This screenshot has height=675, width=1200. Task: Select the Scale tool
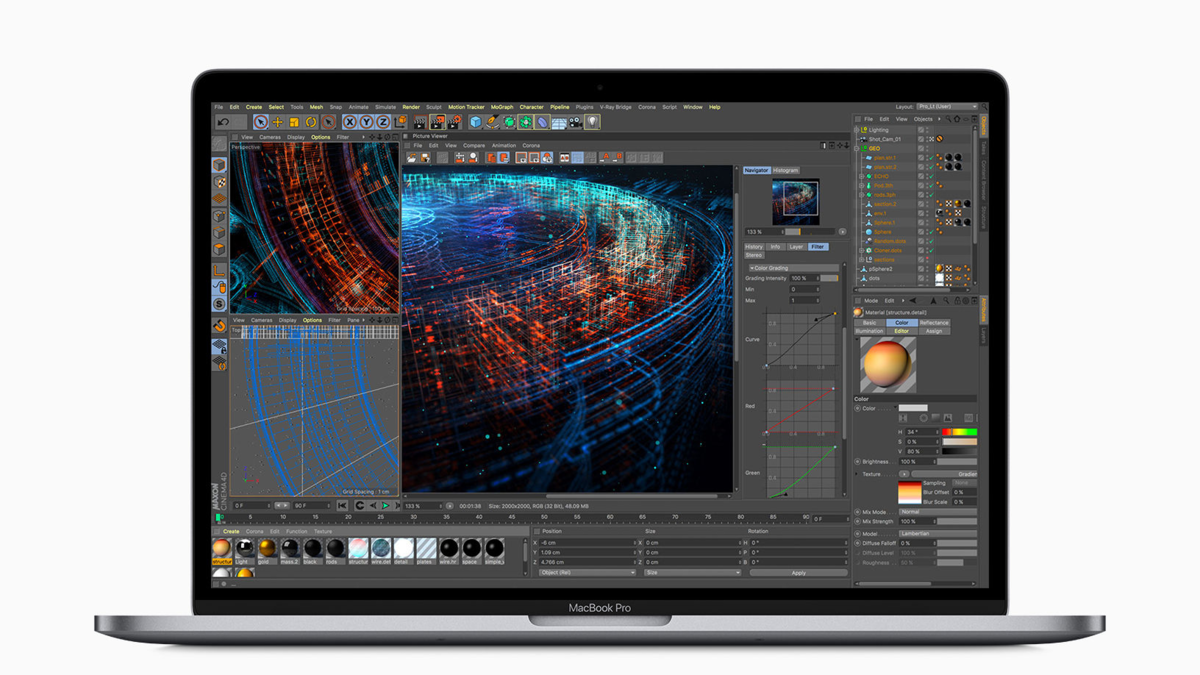coord(294,122)
